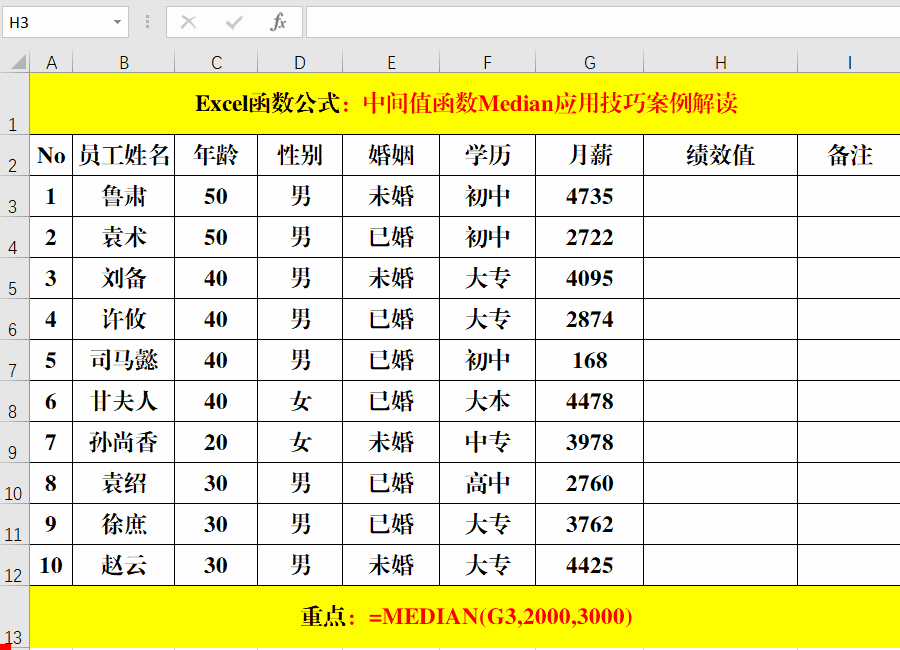Click the salary cell 4478
This screenshot has width=900, height=650.
(x=589, y=401)
